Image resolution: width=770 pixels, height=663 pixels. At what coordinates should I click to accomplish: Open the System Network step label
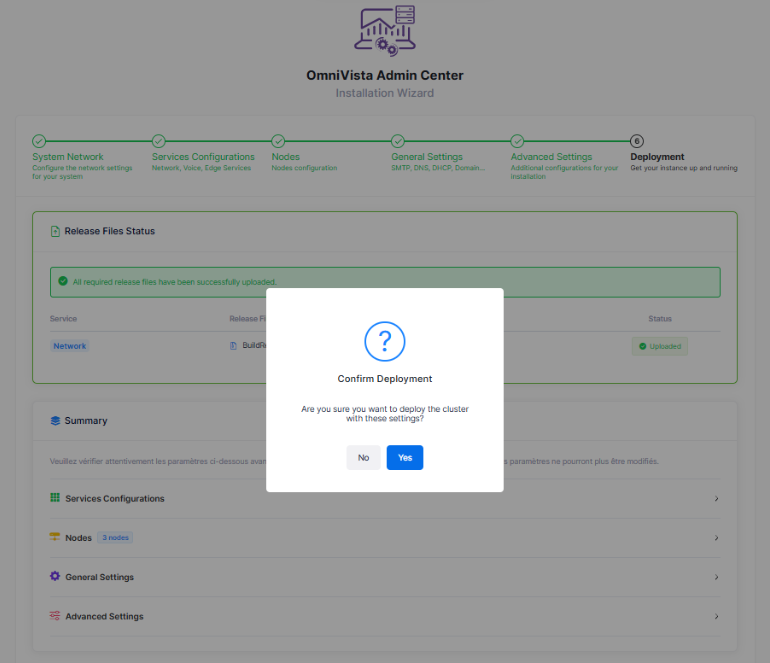[x=68, y=157]
